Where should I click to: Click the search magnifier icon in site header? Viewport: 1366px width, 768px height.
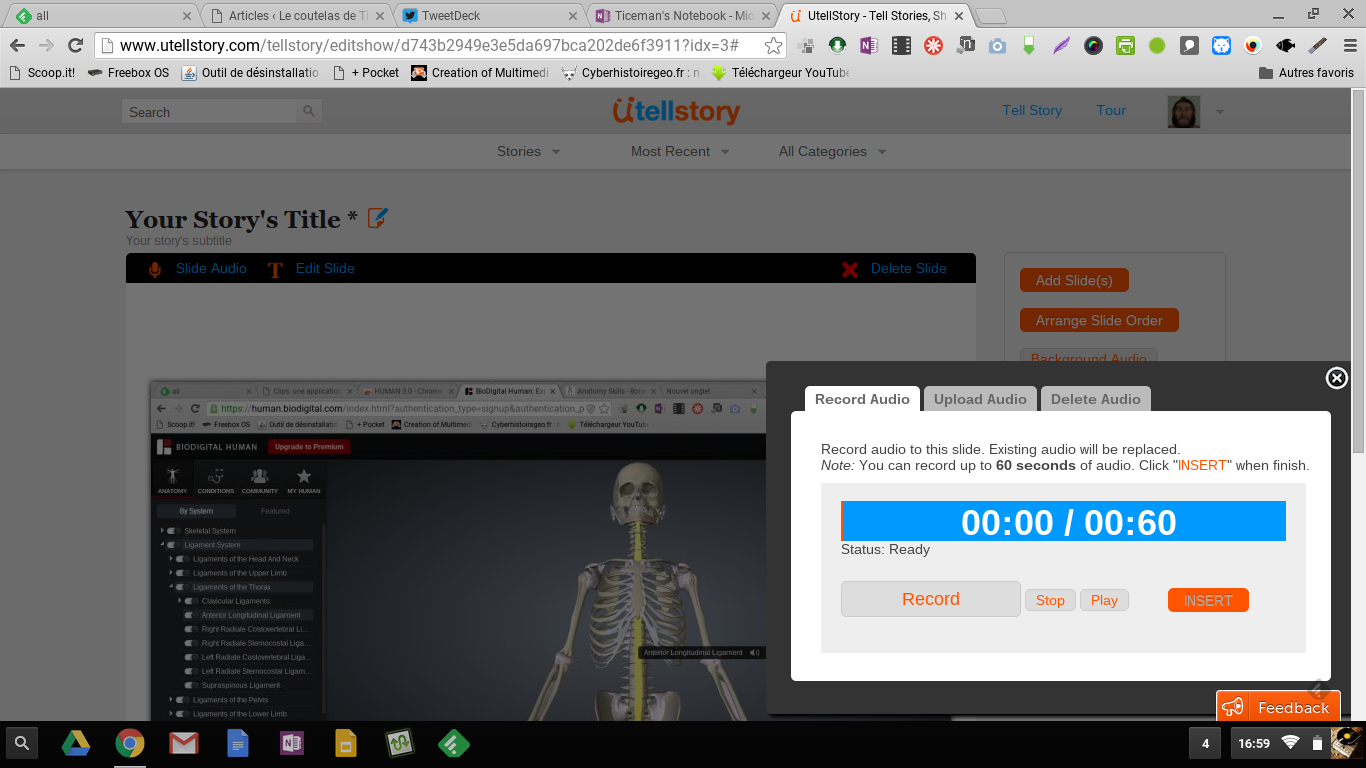pos(309,111)
